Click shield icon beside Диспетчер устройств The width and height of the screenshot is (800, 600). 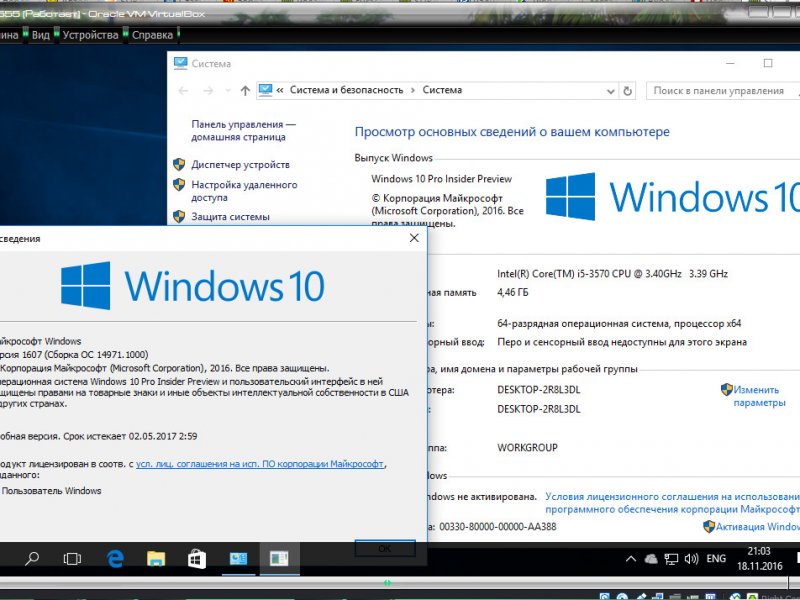[x=179, y=164]
